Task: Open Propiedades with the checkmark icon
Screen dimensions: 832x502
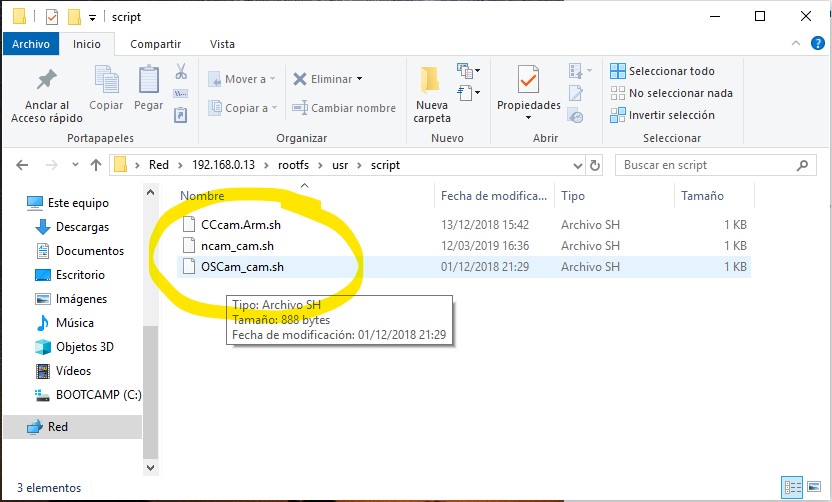Action: coord(528,80)
